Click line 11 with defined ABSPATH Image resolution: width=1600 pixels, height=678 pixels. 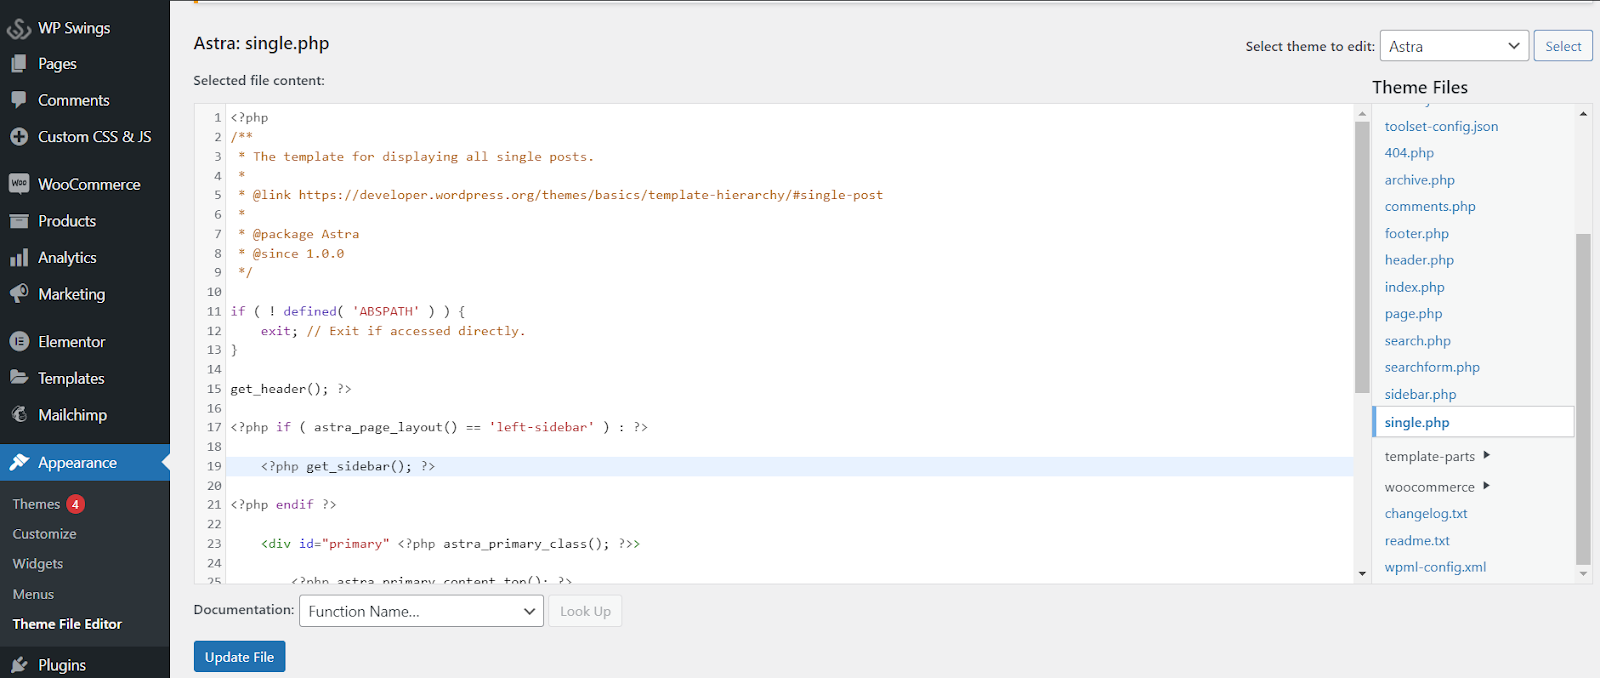(347, 312)
